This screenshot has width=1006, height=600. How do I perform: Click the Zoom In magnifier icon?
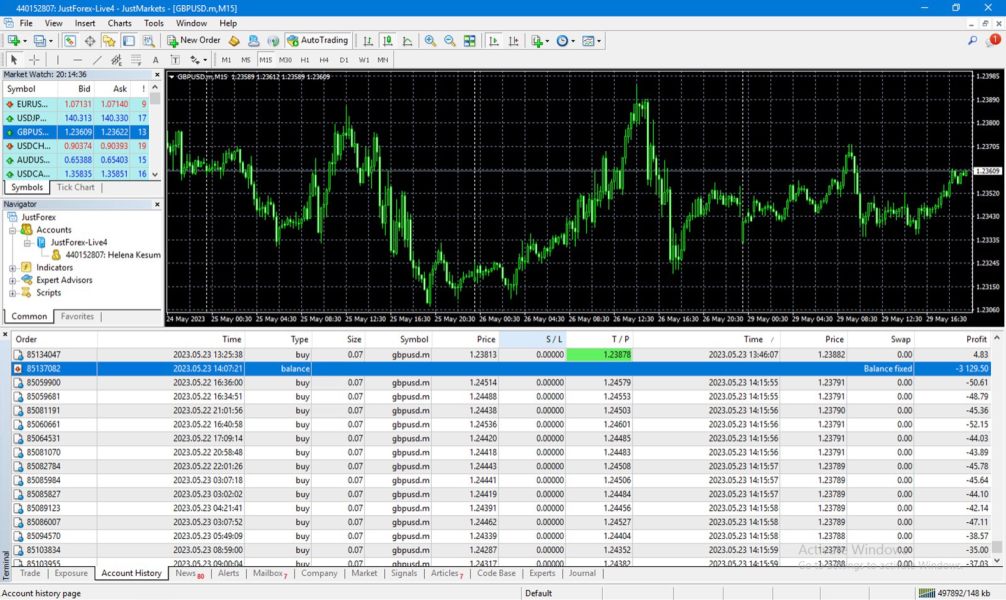pos(430,41)
